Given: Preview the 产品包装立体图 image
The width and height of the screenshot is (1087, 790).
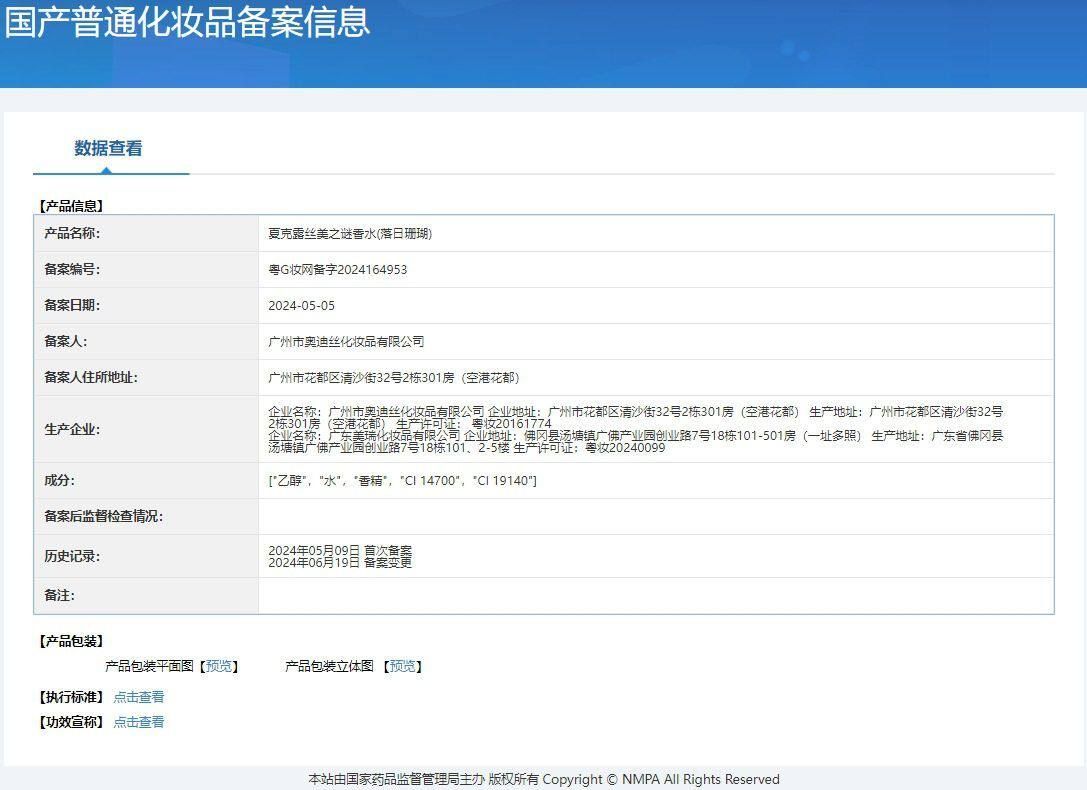Looking at the screenshot, I should pos(403,666).
